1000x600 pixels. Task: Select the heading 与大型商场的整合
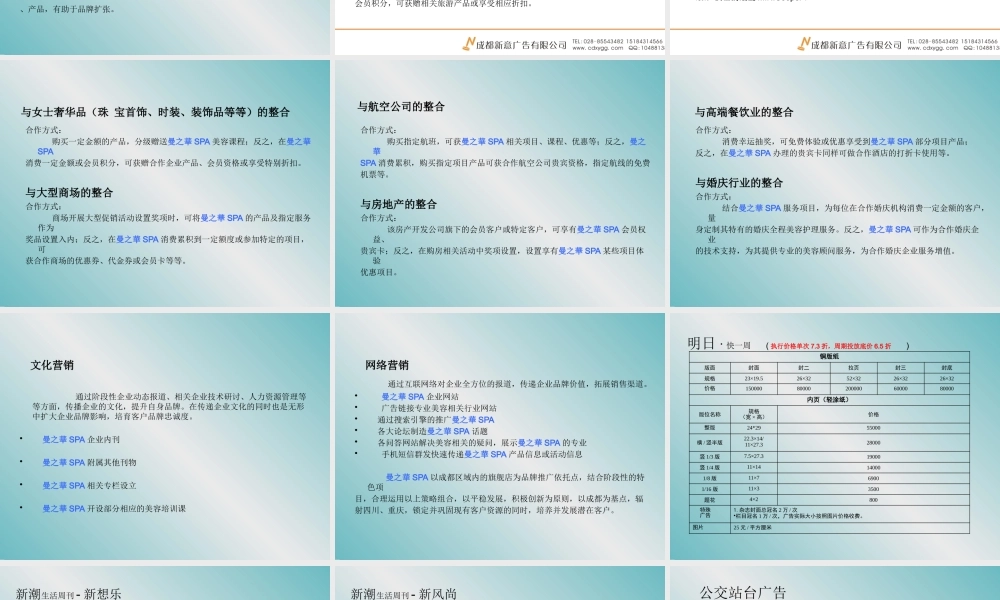[x=69, y=193]
